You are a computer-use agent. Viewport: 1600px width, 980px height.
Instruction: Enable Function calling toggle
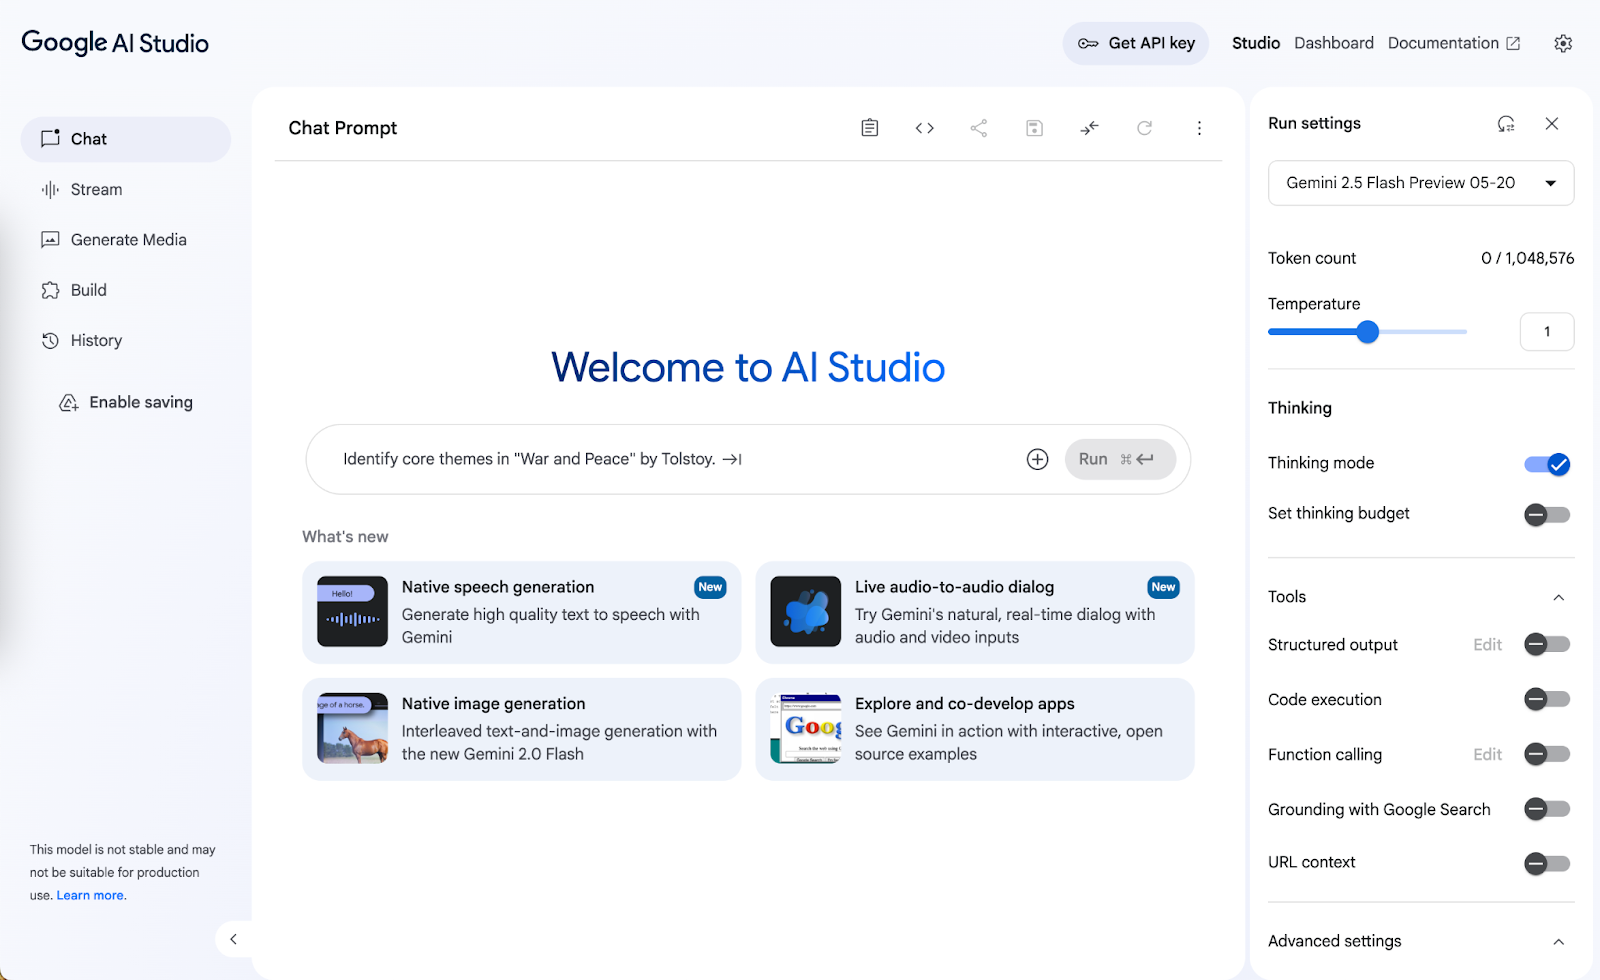pyautogui.click(x=1547, y=755)
